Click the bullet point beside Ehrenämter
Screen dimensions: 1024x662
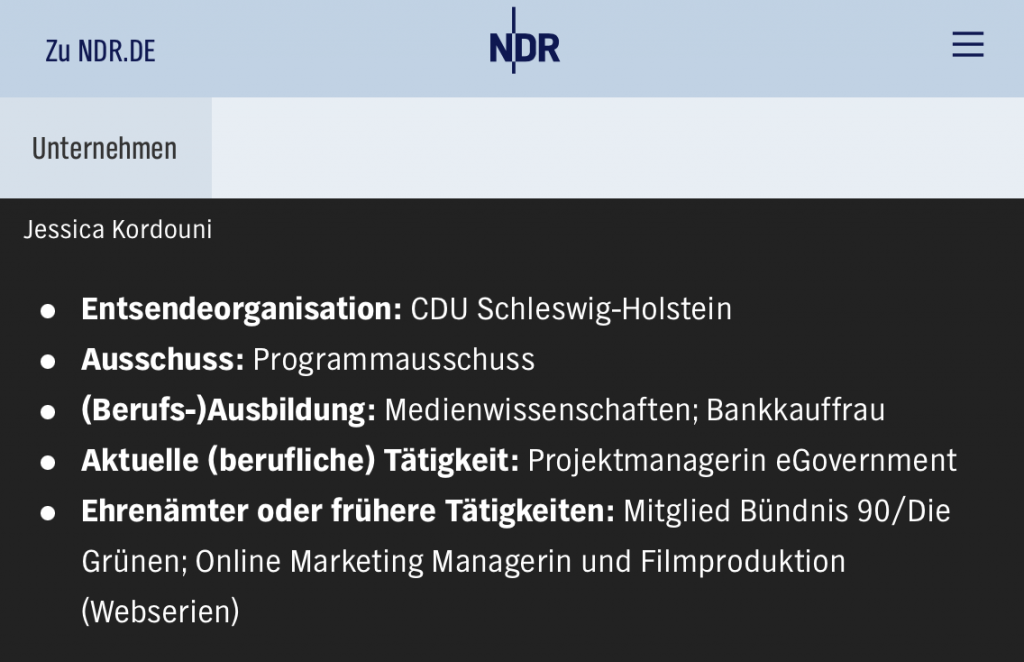[47, 513]
